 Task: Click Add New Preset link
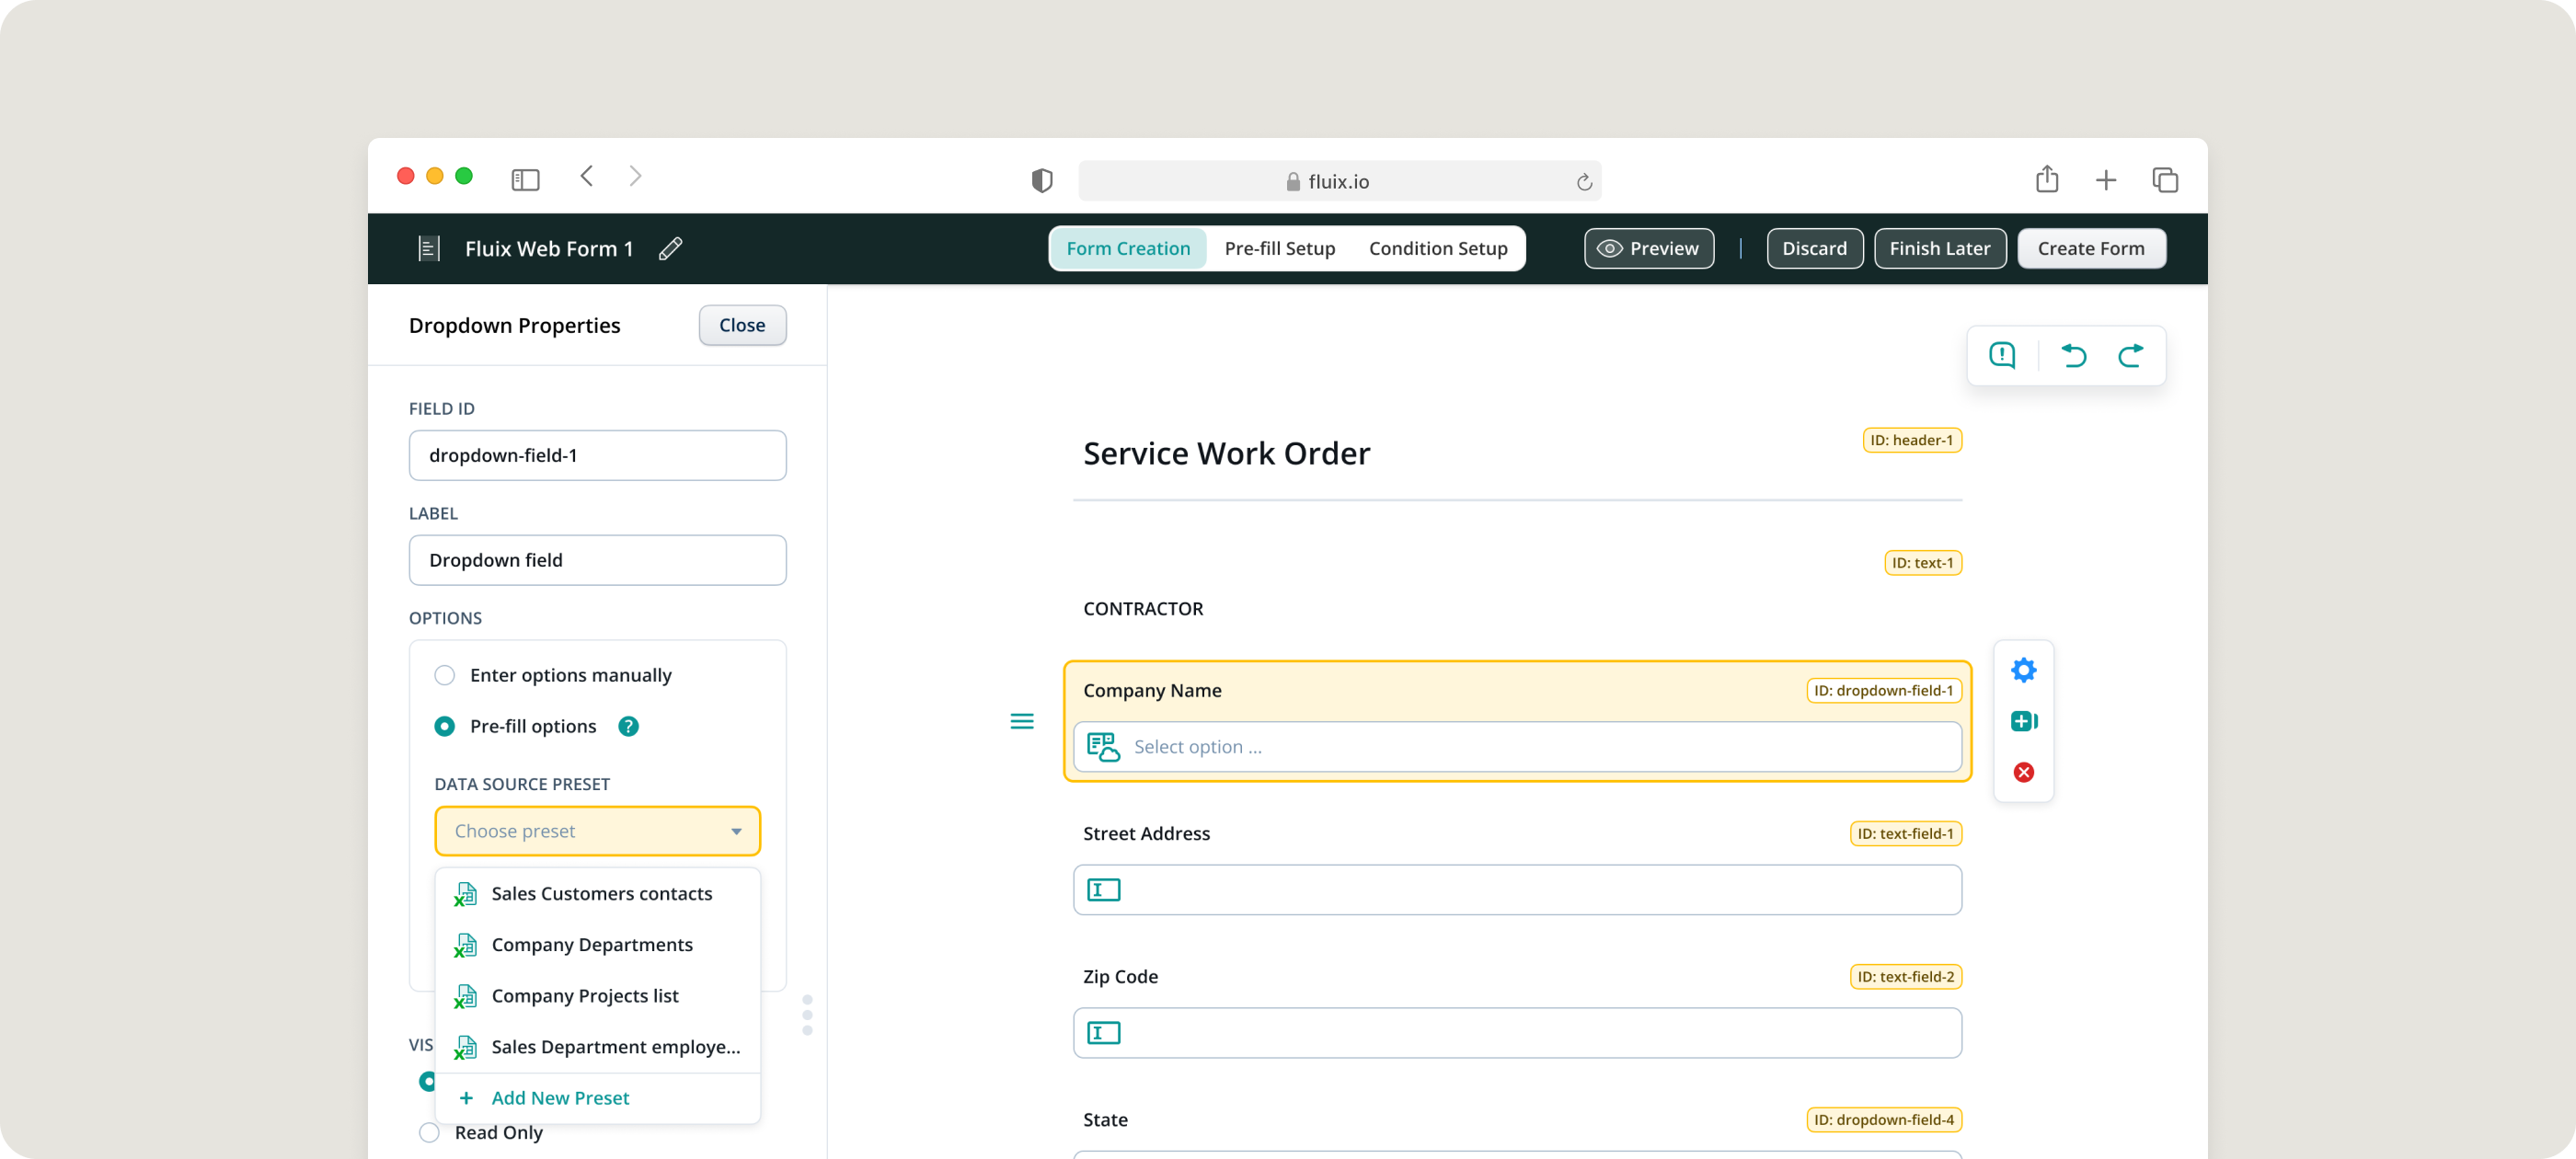(559, 1097)
